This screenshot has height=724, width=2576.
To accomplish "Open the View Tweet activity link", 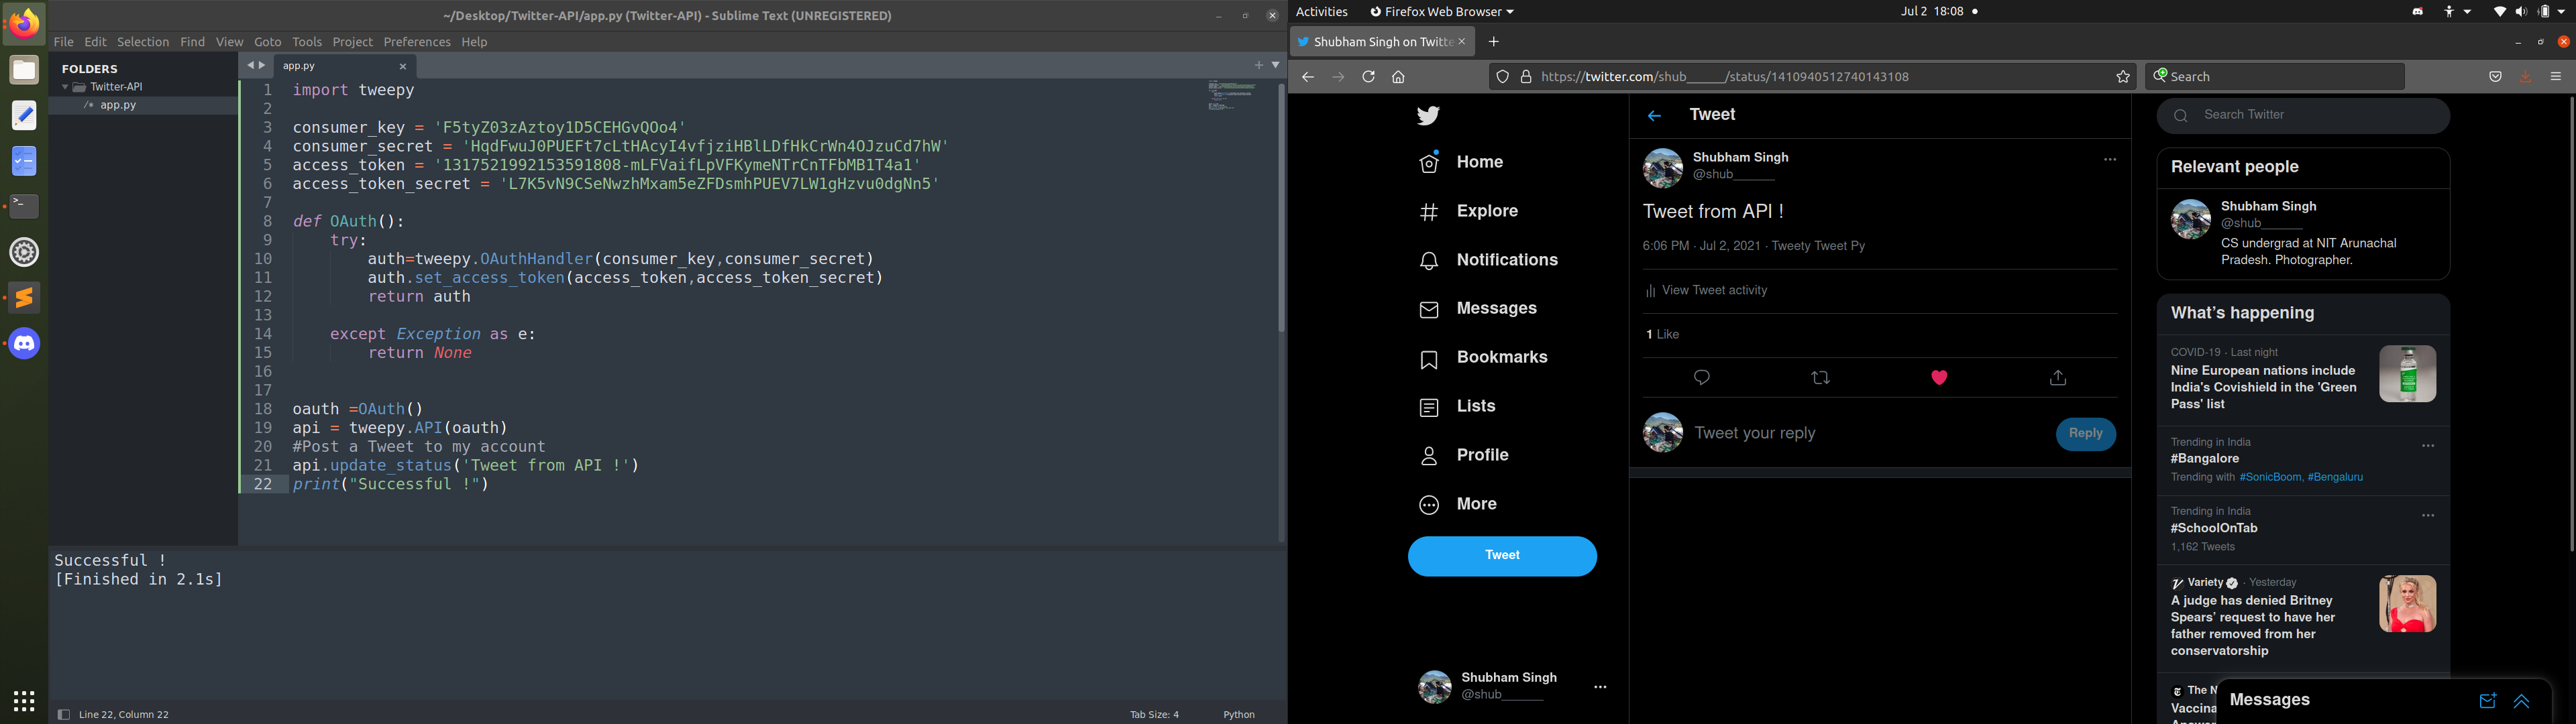I will point(1714,291).
